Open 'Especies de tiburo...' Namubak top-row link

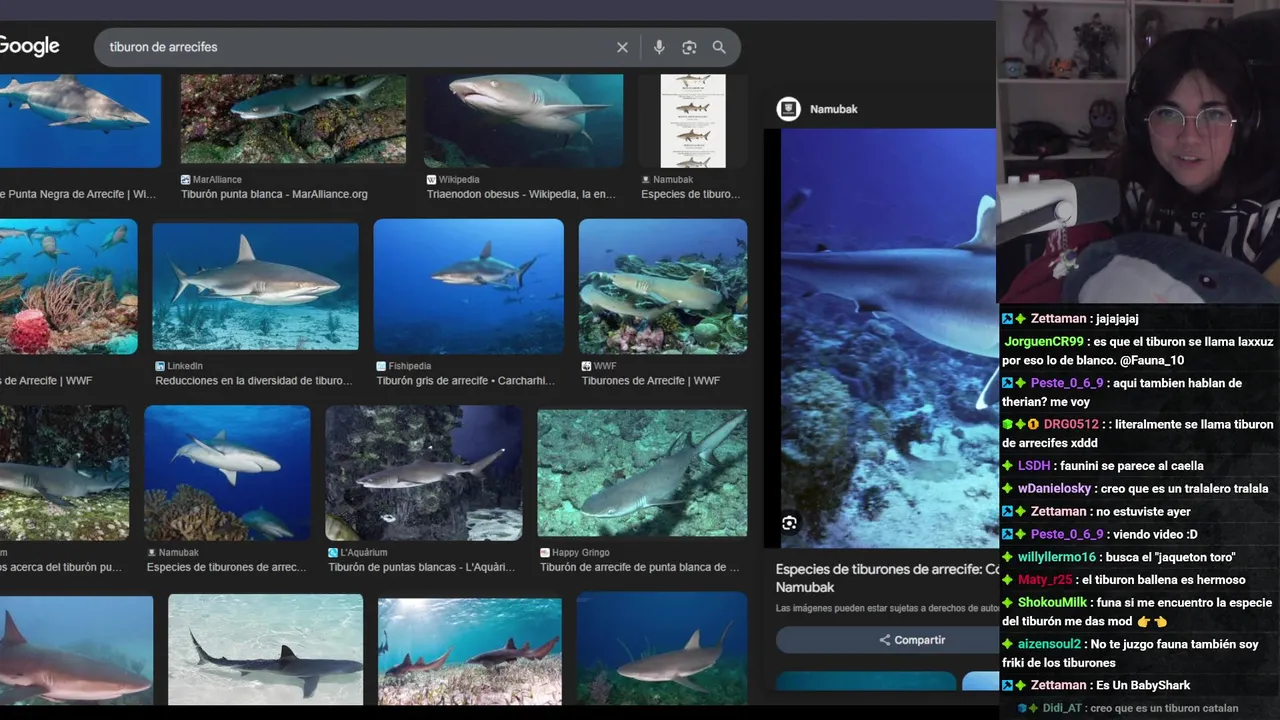690,194
